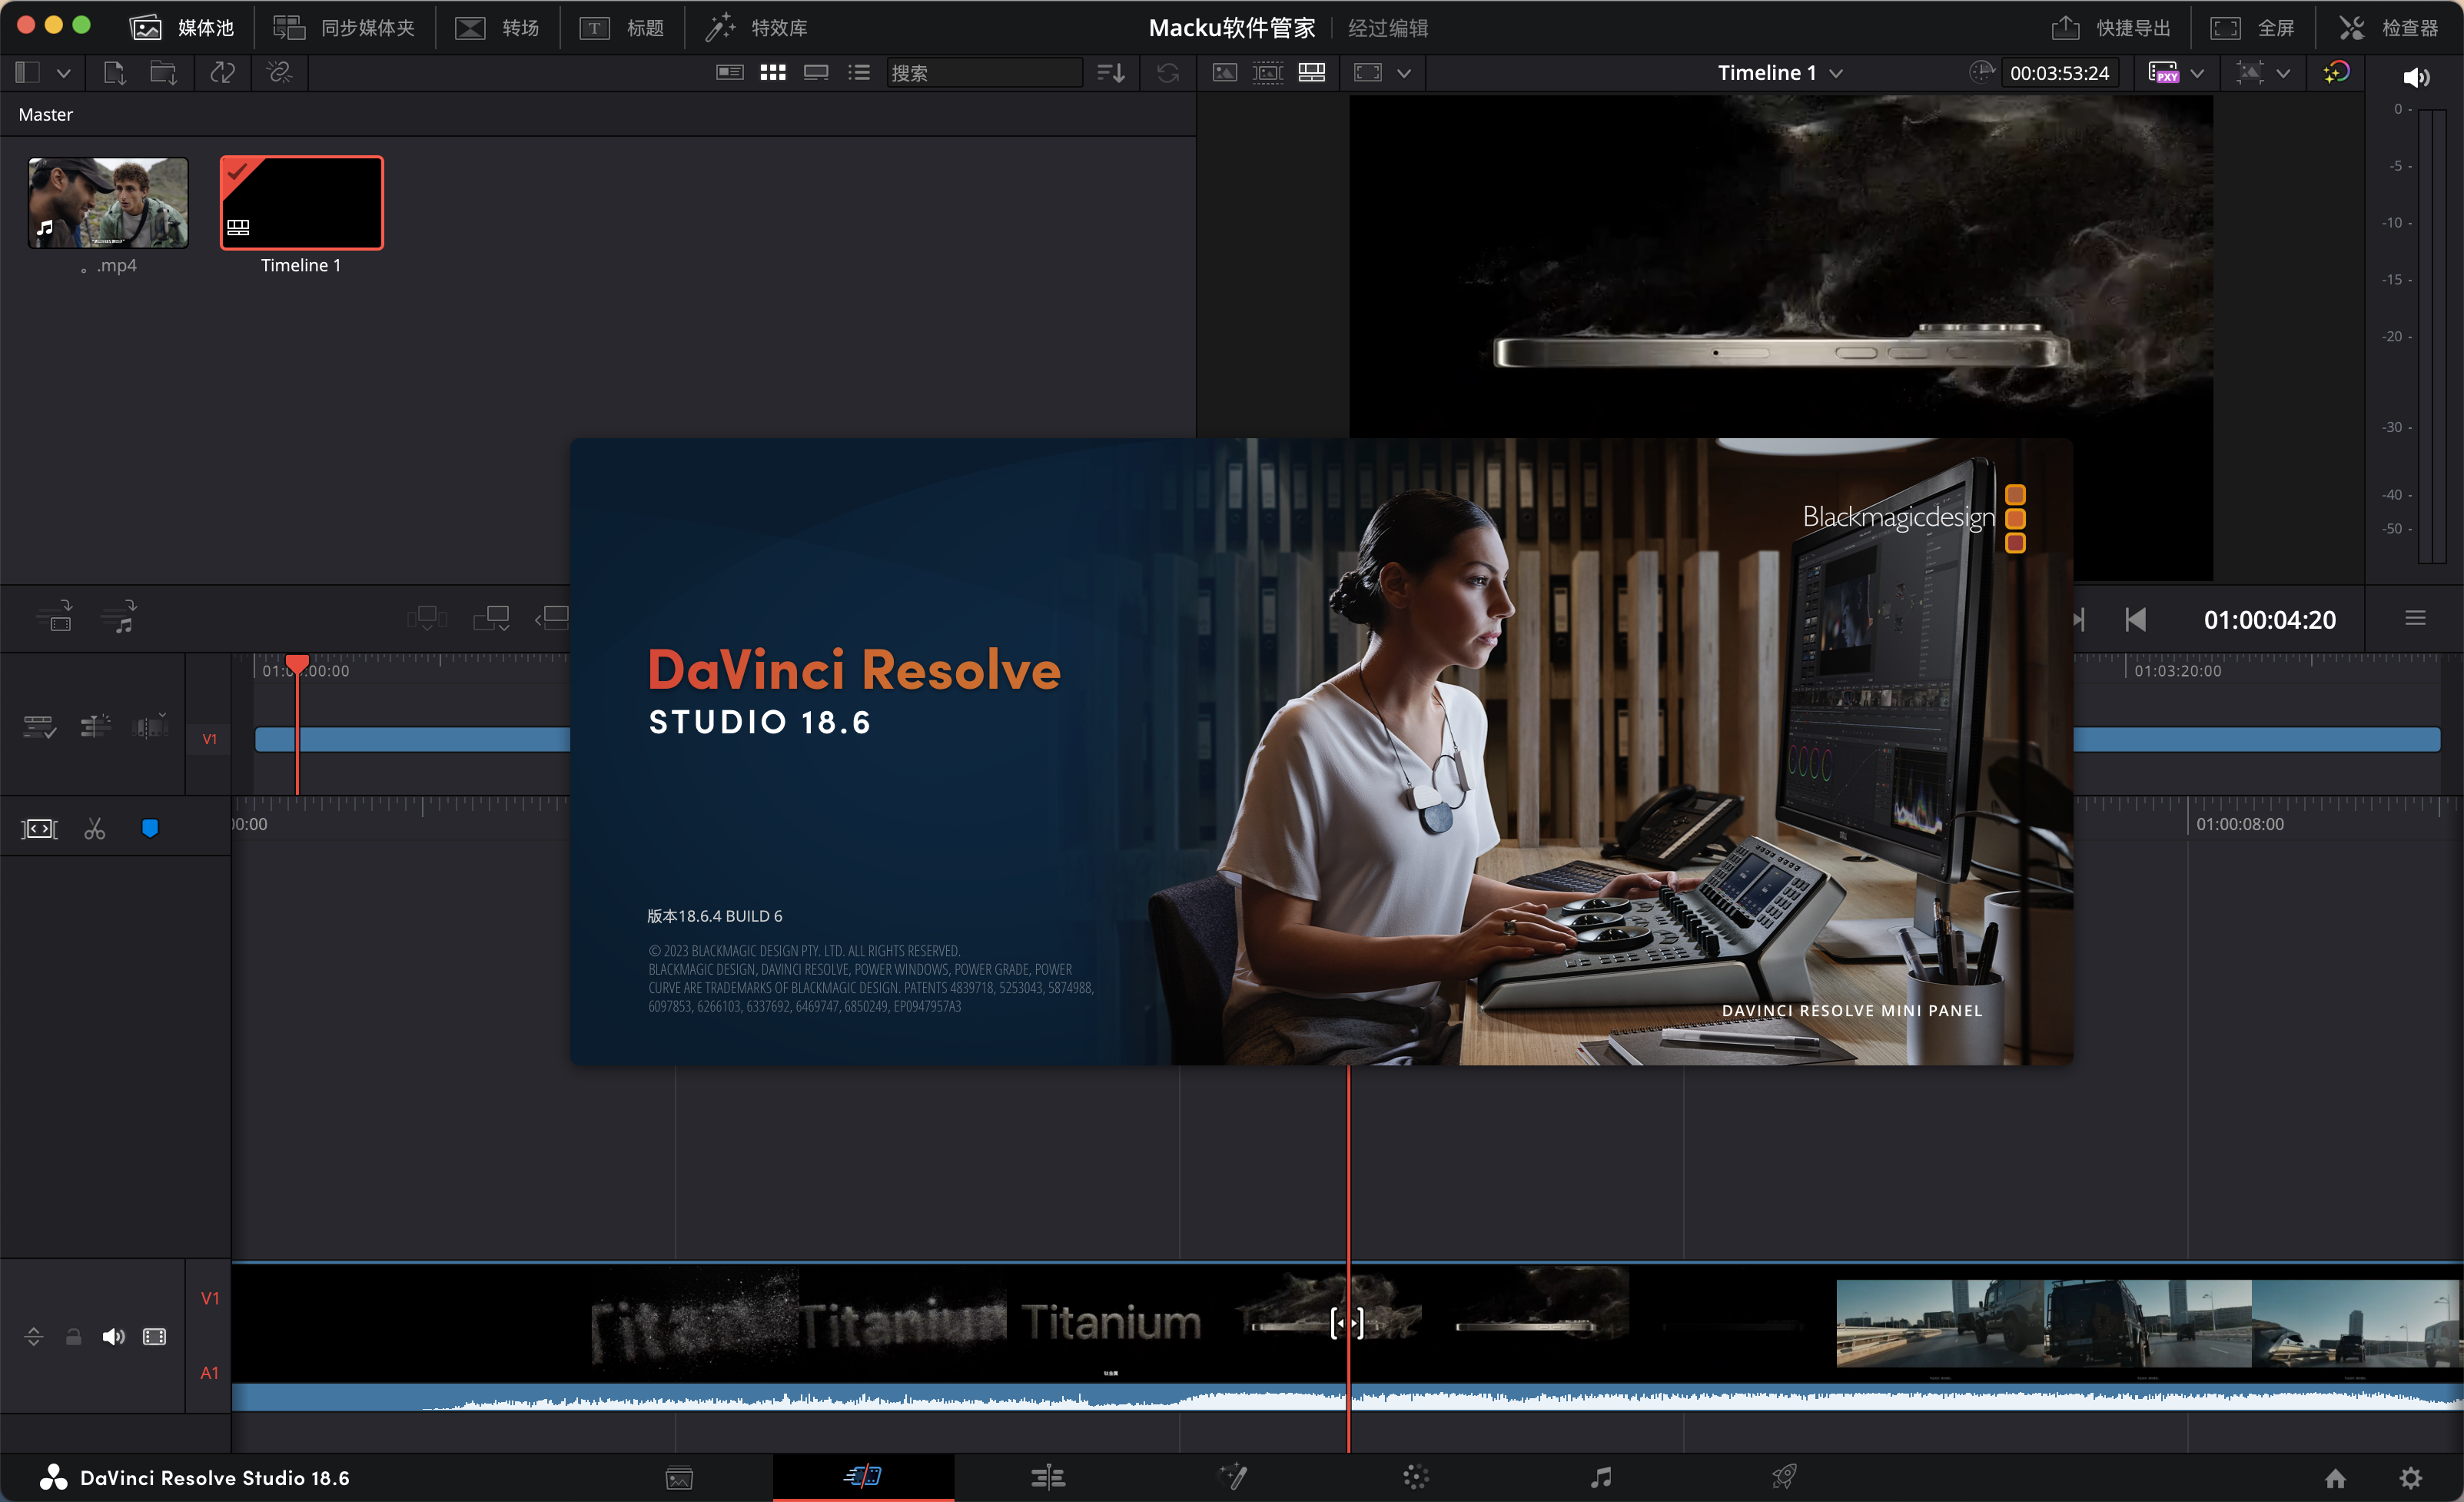Enter 全屏 full screen mode
Image resolution: width=2464 pixels, height=1502 pixels.
(x=2252, y=27)
